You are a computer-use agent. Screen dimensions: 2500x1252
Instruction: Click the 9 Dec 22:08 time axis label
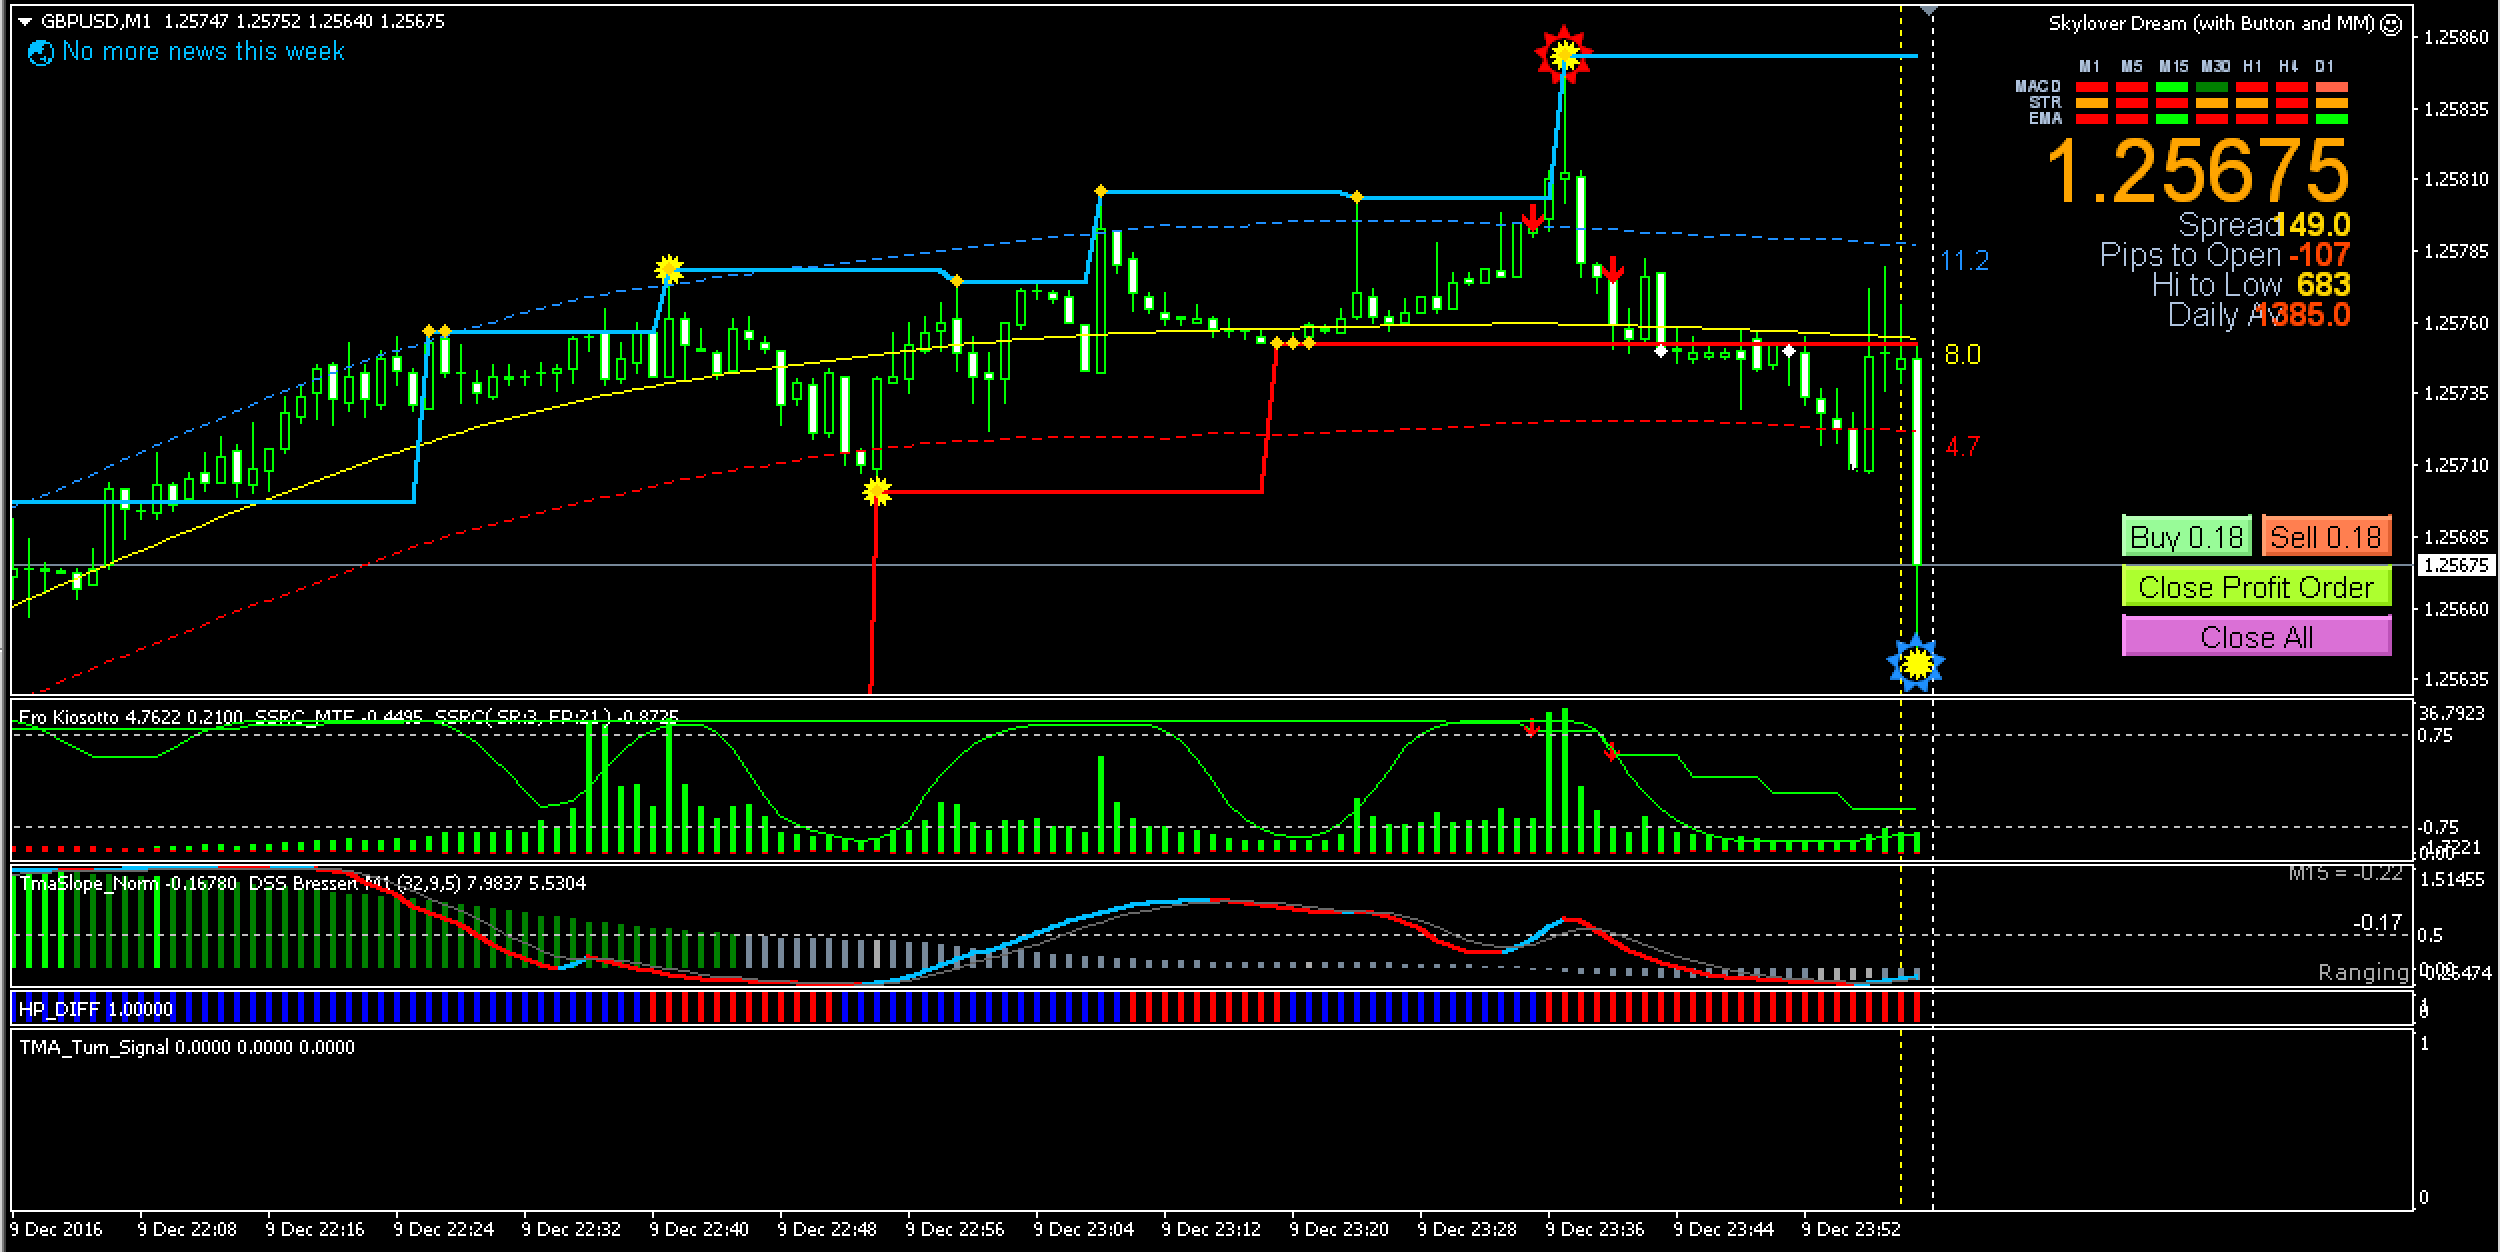pyautogui.click(x=187, y=1229)
